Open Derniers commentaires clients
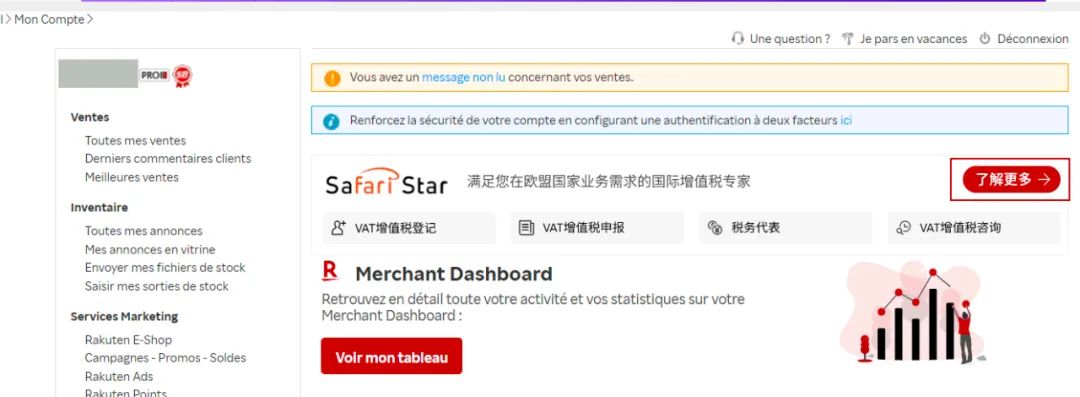Image resolution: width=1080 pixels, height=397 pixels. point(168,159)
